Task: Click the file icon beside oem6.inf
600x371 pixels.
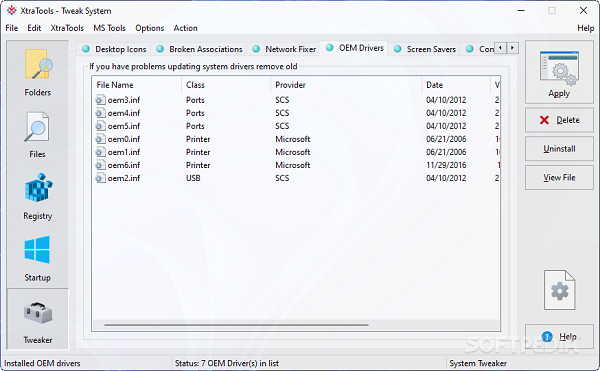Action: [100, 165]
